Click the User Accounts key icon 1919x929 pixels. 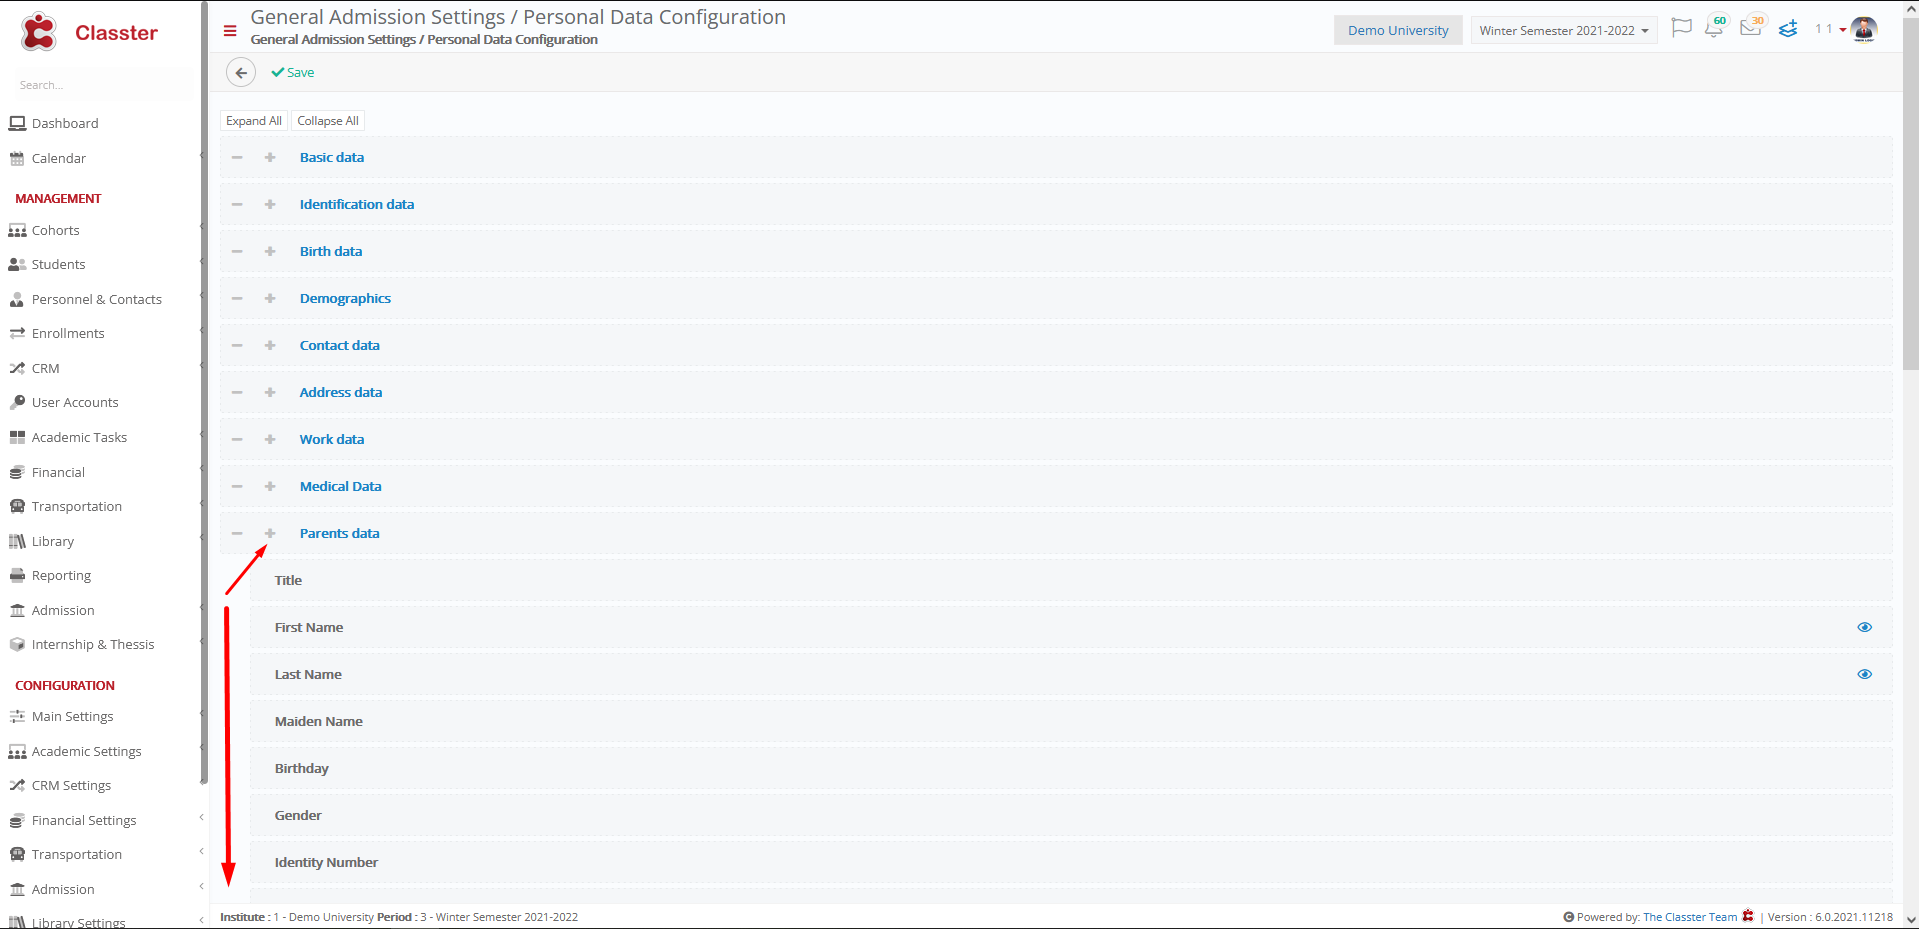pos(17,402)
